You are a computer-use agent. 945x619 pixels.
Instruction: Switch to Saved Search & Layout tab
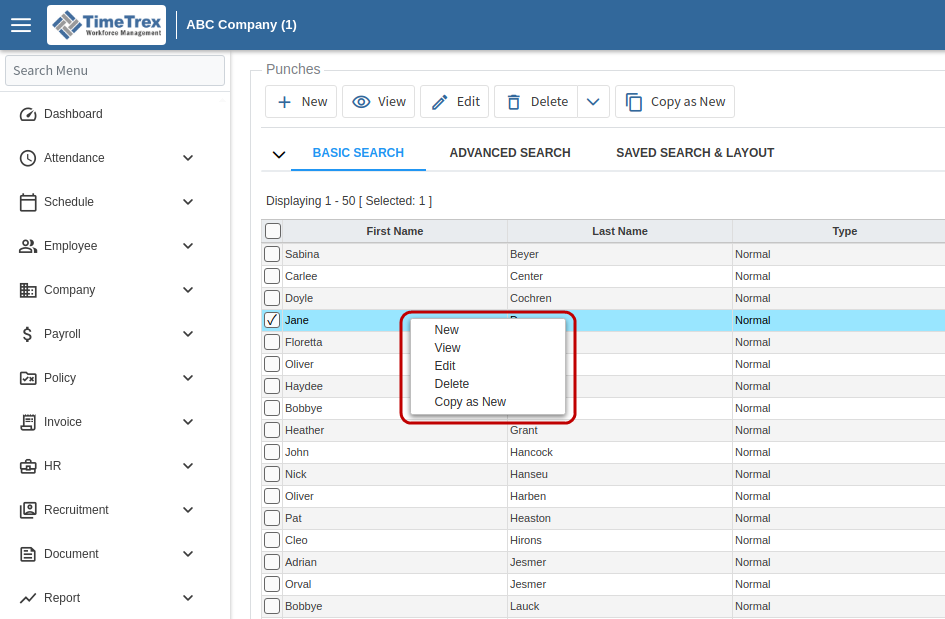click(695, 153)
